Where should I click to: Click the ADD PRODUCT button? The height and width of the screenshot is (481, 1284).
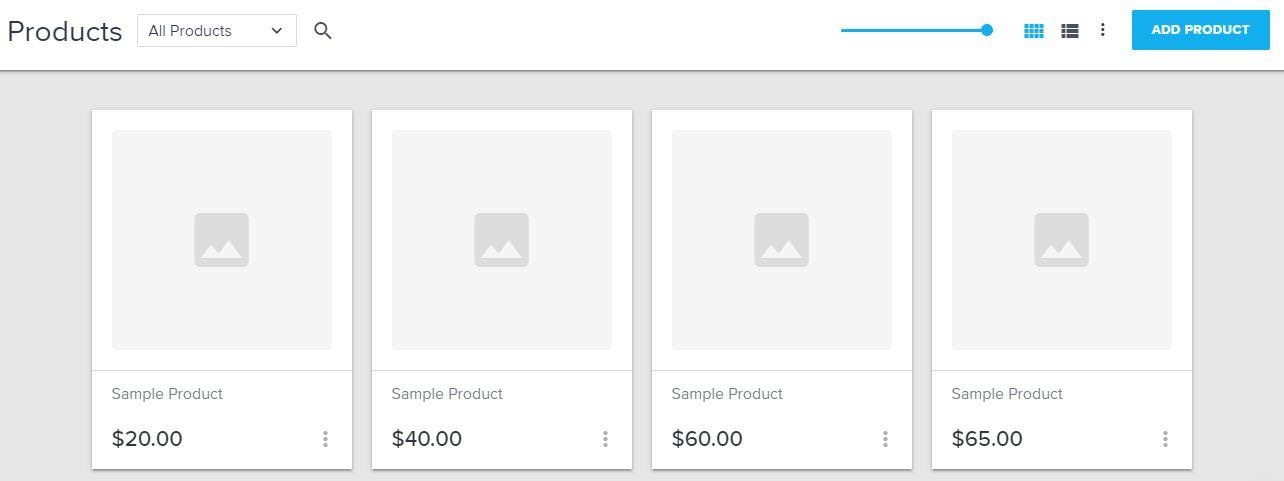1200,30
